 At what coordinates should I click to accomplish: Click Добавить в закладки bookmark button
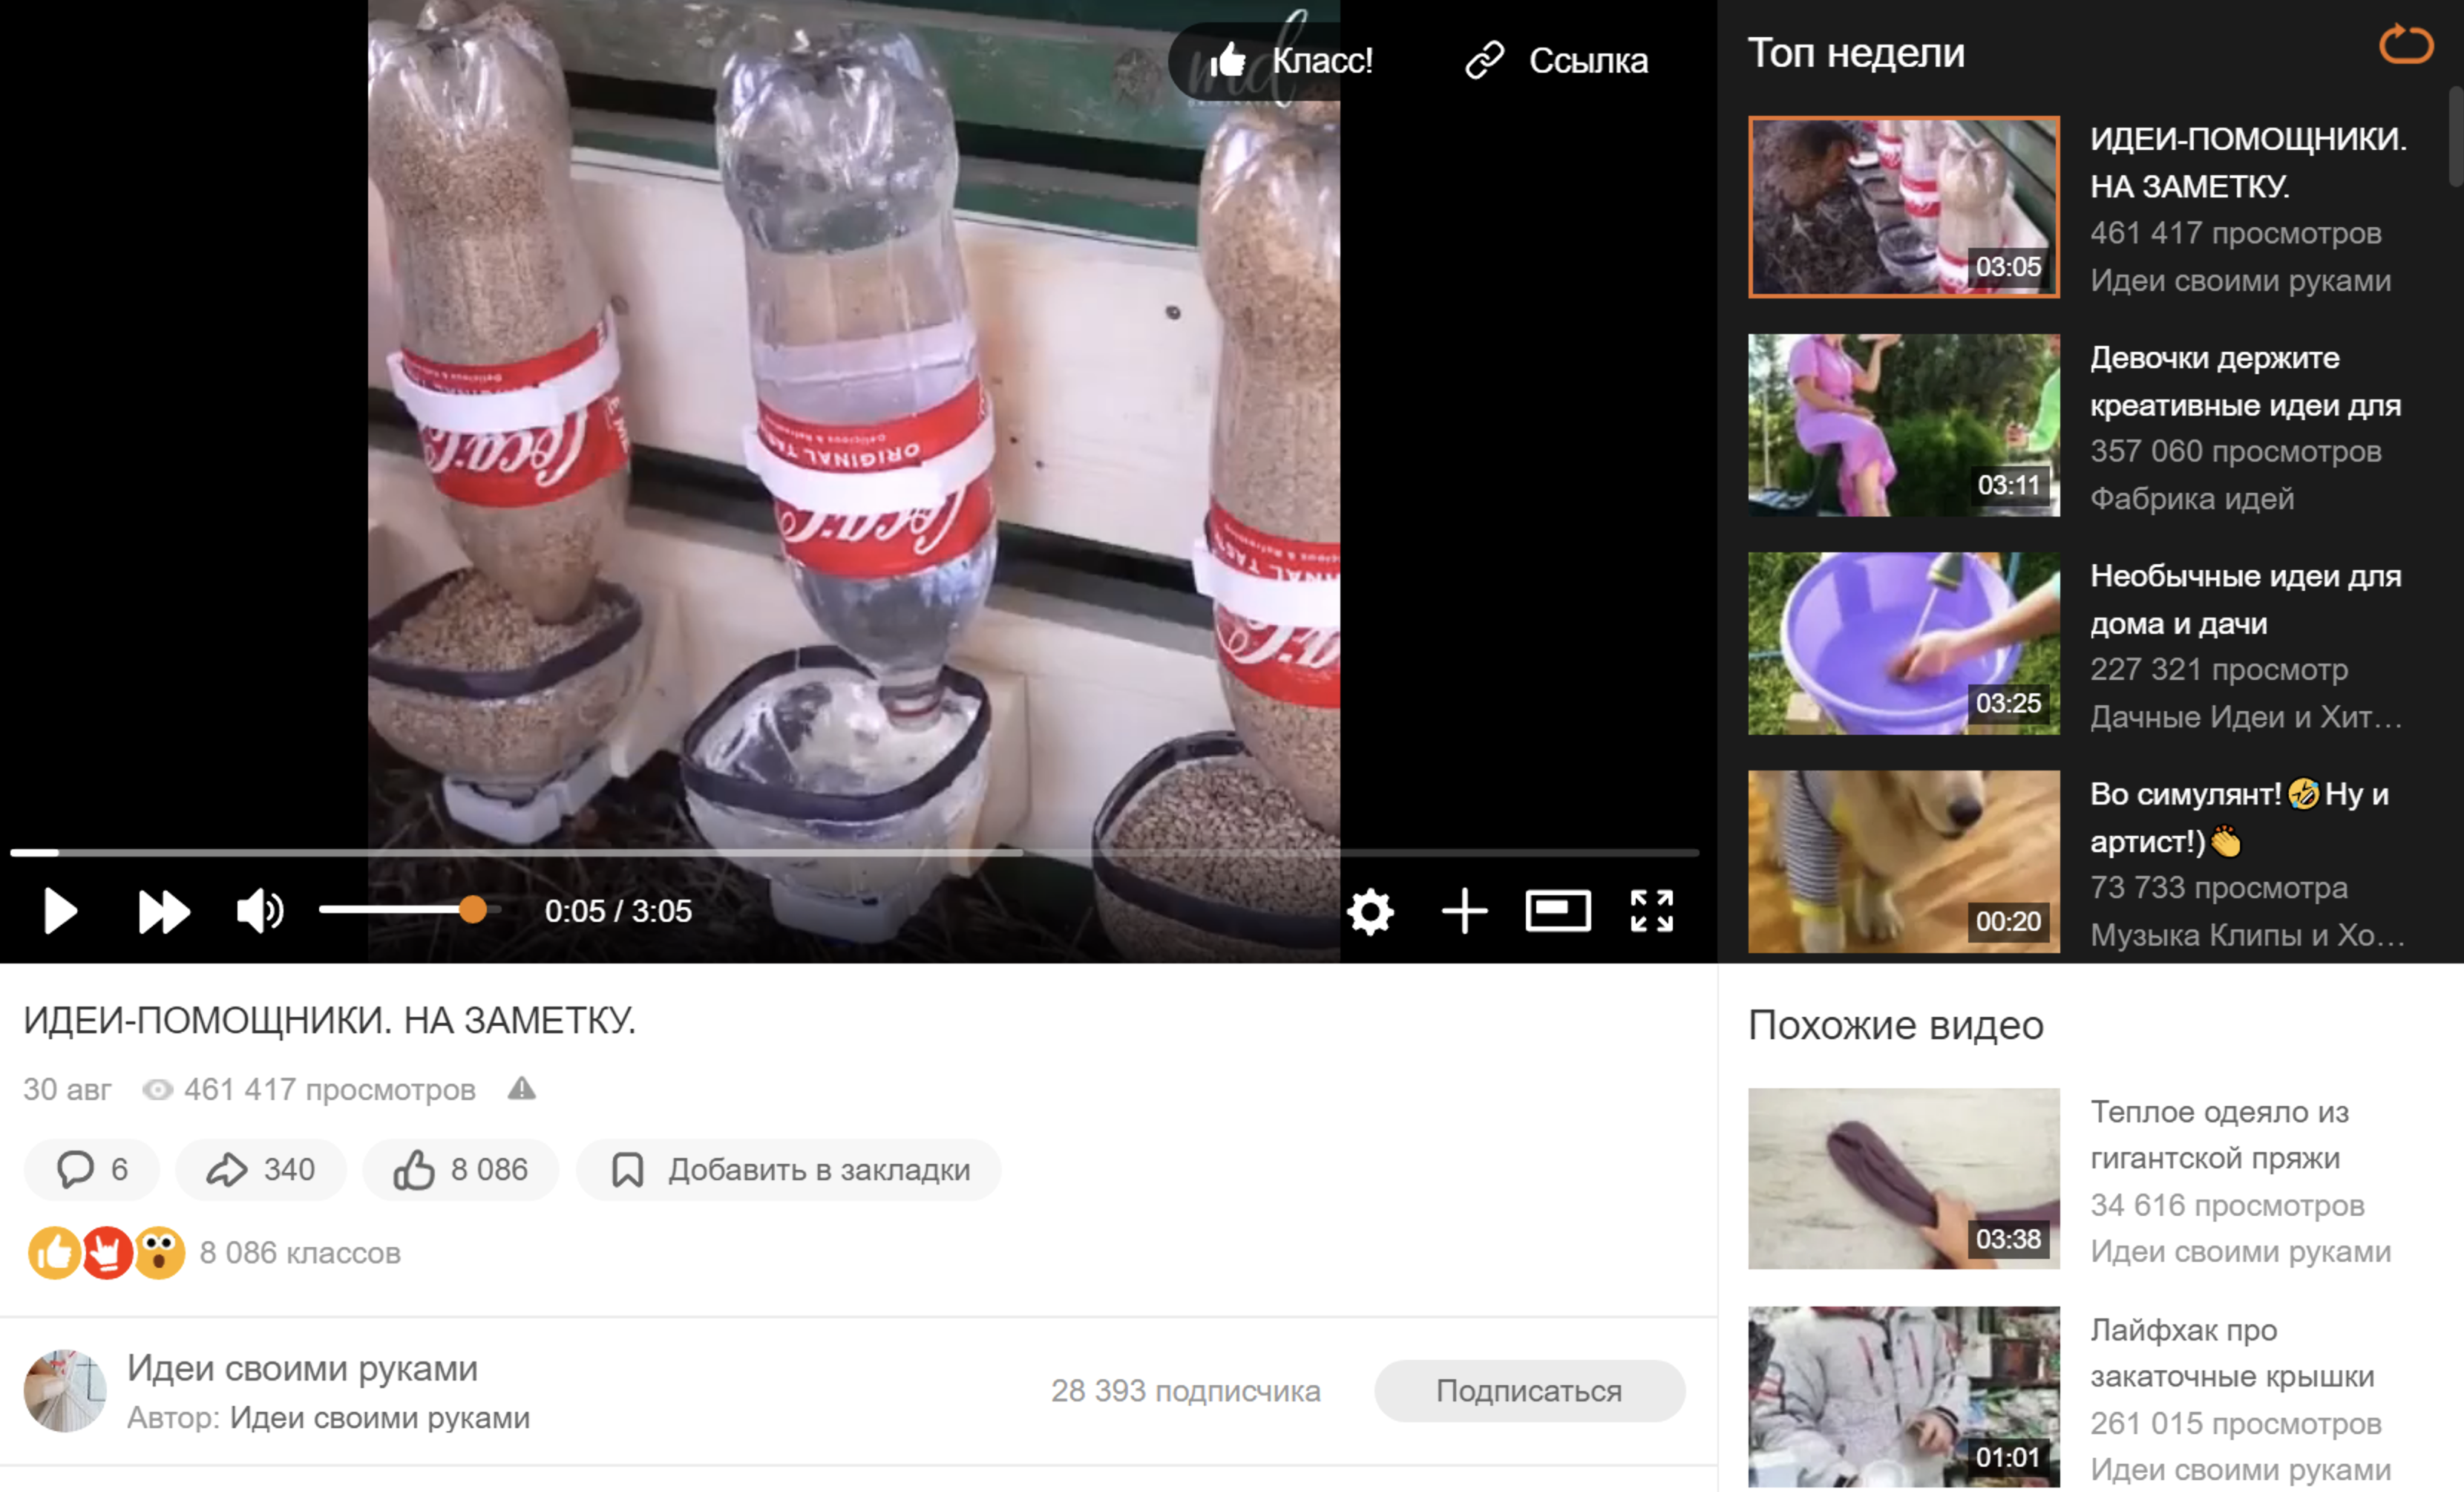click(789, 1169)
